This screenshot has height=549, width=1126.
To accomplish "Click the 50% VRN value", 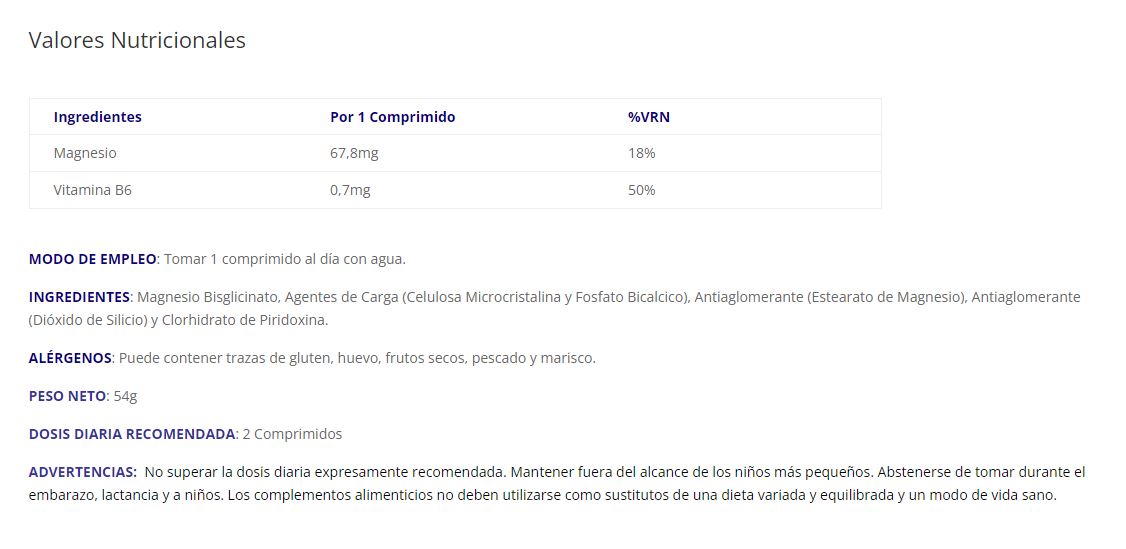I will (x=641, y=190).
